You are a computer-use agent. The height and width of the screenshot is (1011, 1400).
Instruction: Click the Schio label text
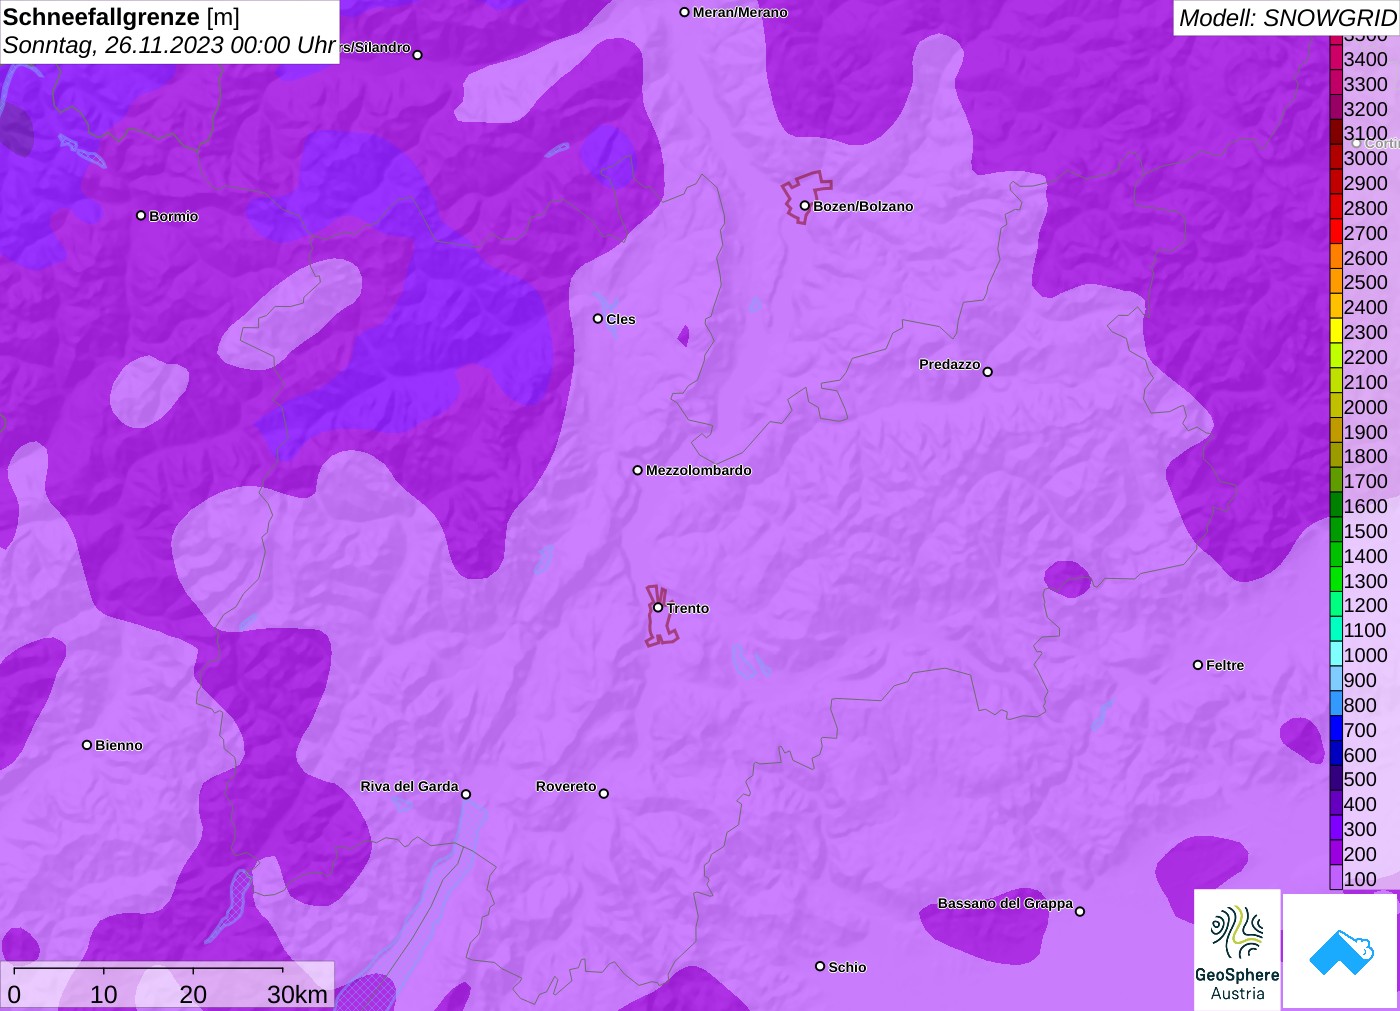847,967
